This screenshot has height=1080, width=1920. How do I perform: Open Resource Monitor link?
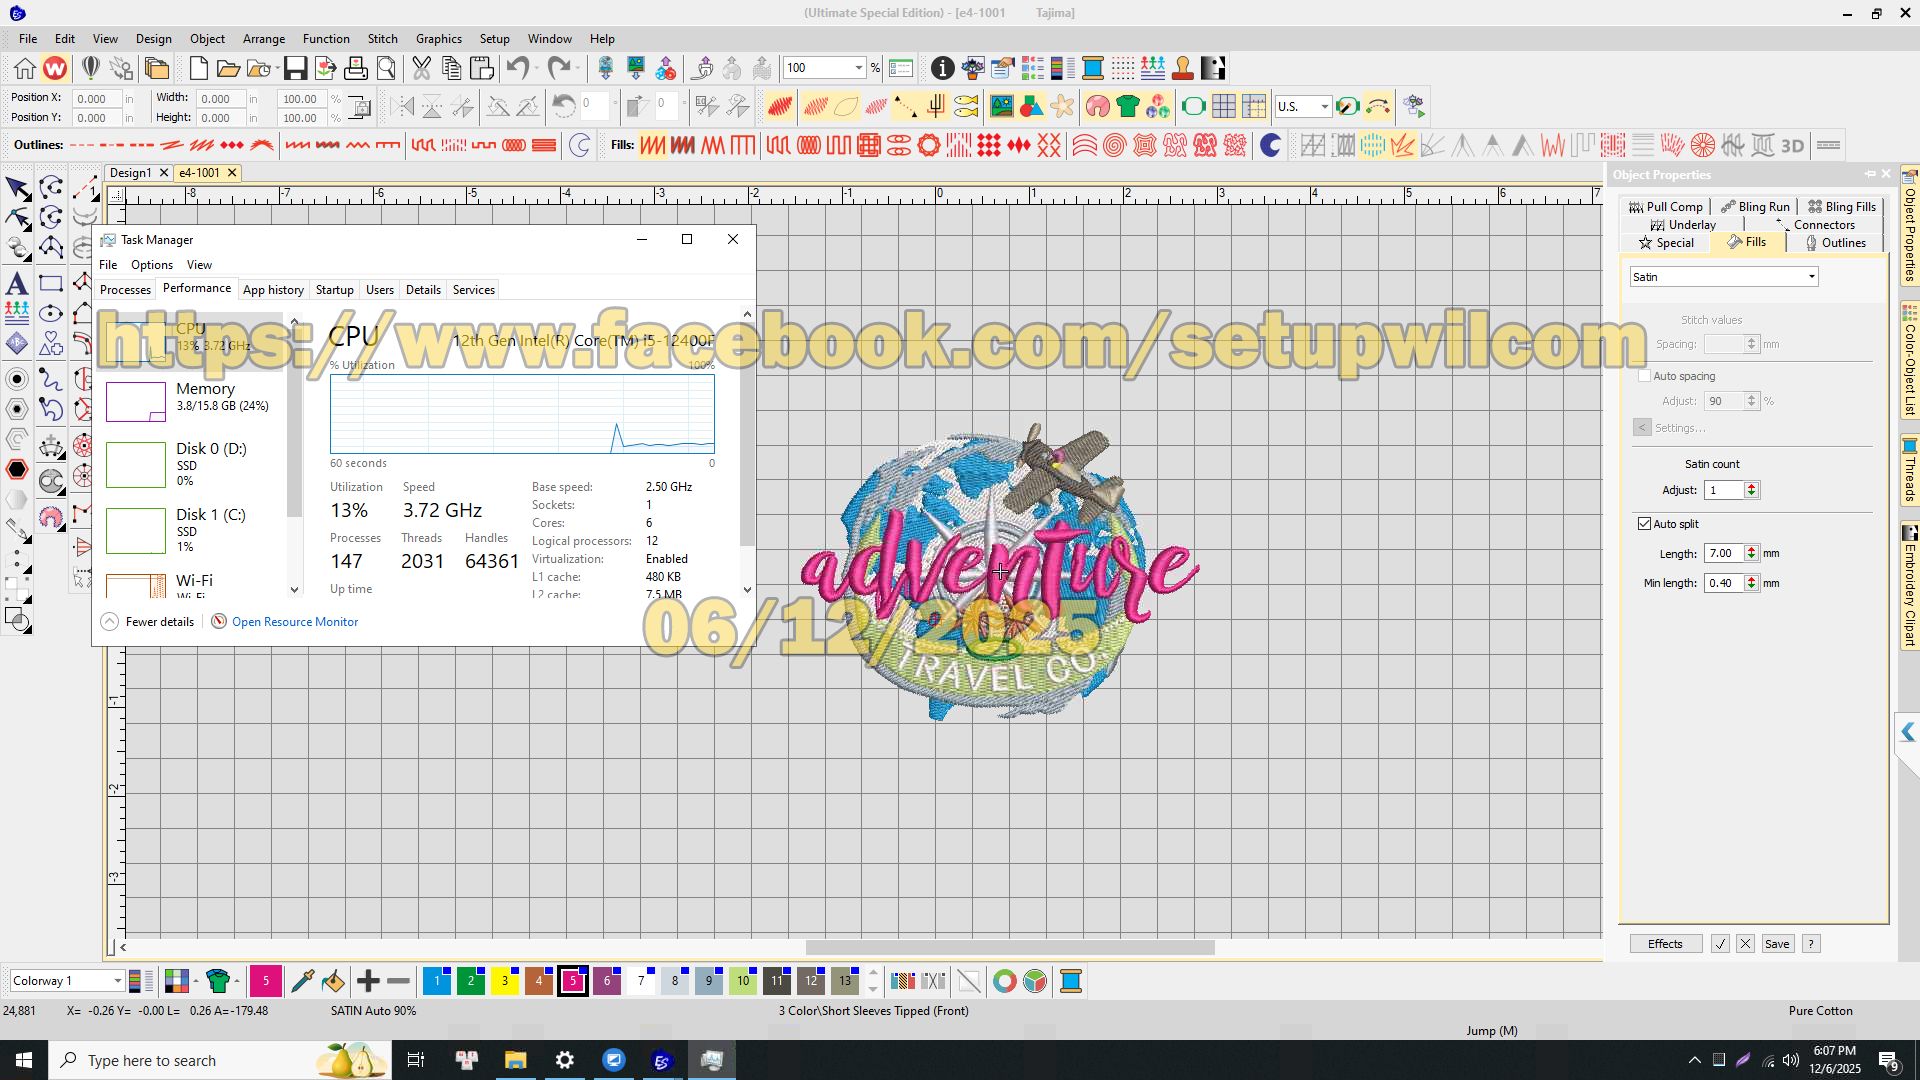click(x=295, y=622)
